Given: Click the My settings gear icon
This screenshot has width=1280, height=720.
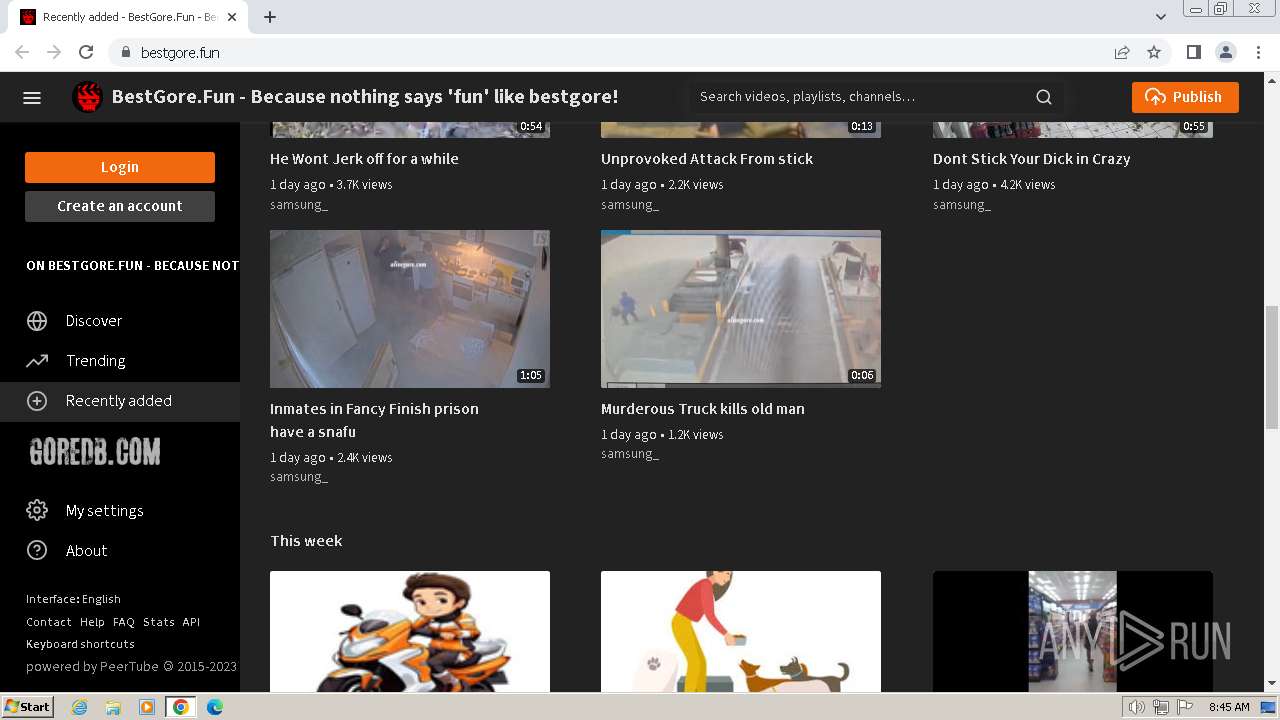Looking at the screenshot, I should click(37, 511).
